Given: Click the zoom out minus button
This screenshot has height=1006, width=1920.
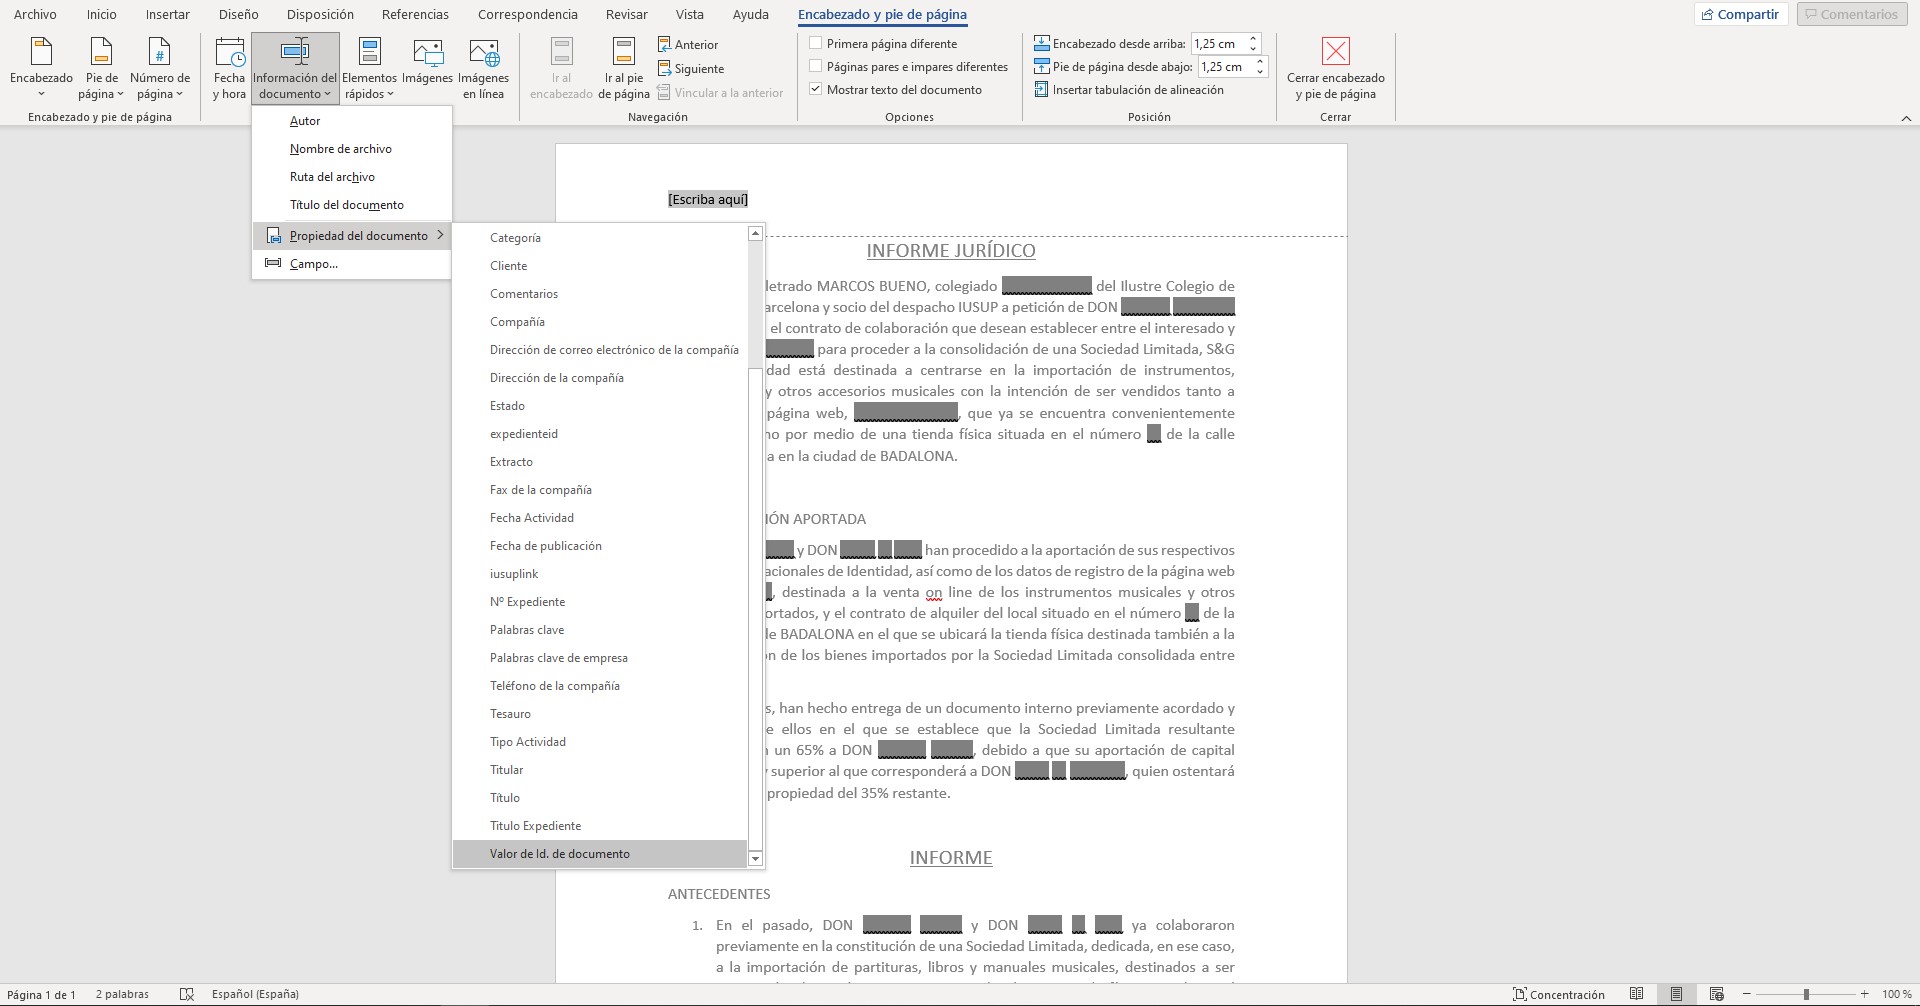Looking at the screenshot, I should (1747, 994).
